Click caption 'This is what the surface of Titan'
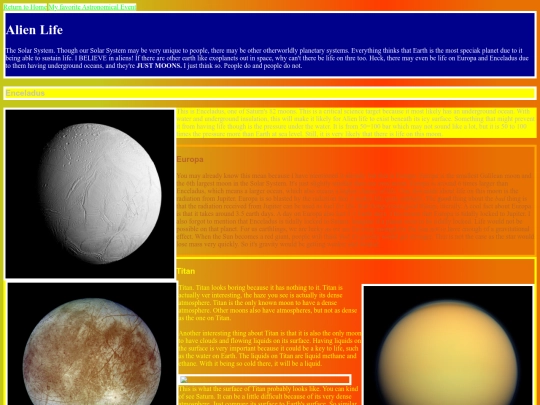 (269, 395)
